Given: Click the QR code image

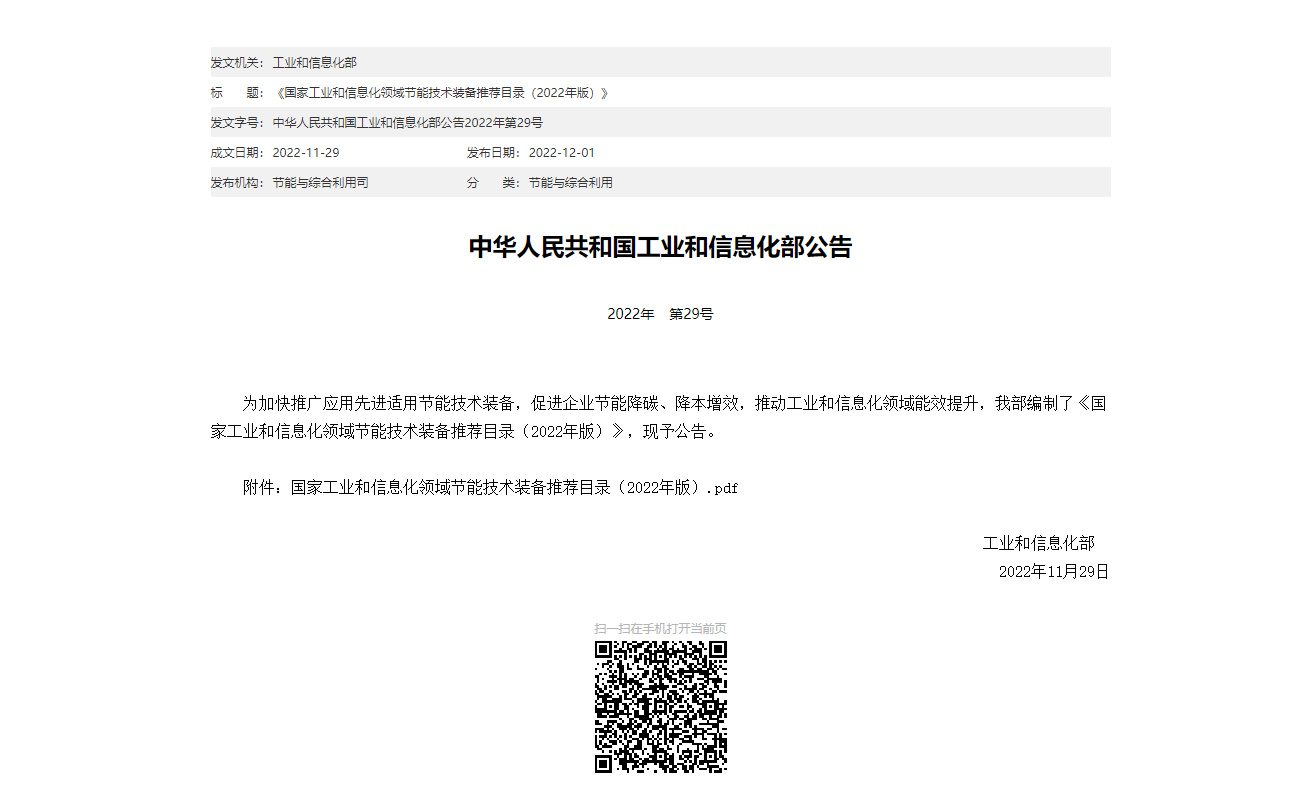Looking at the screenshot, I should (661, 707).
